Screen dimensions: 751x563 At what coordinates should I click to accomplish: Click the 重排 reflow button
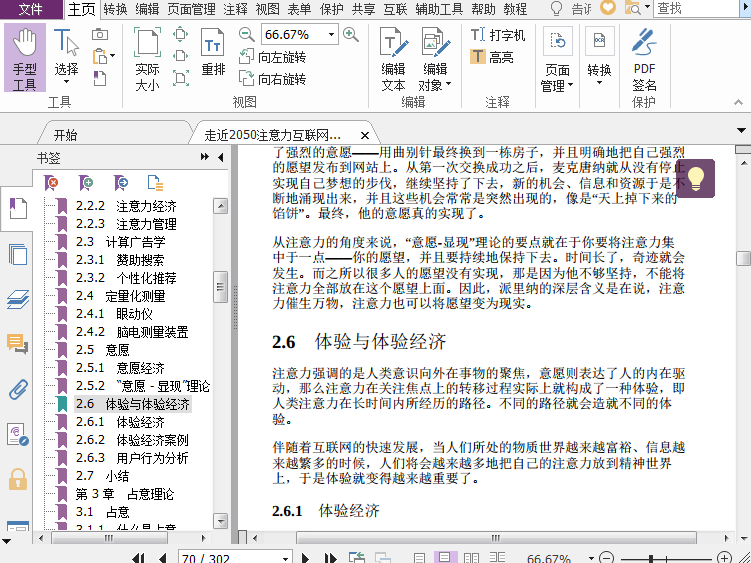(x=213, y=52)
